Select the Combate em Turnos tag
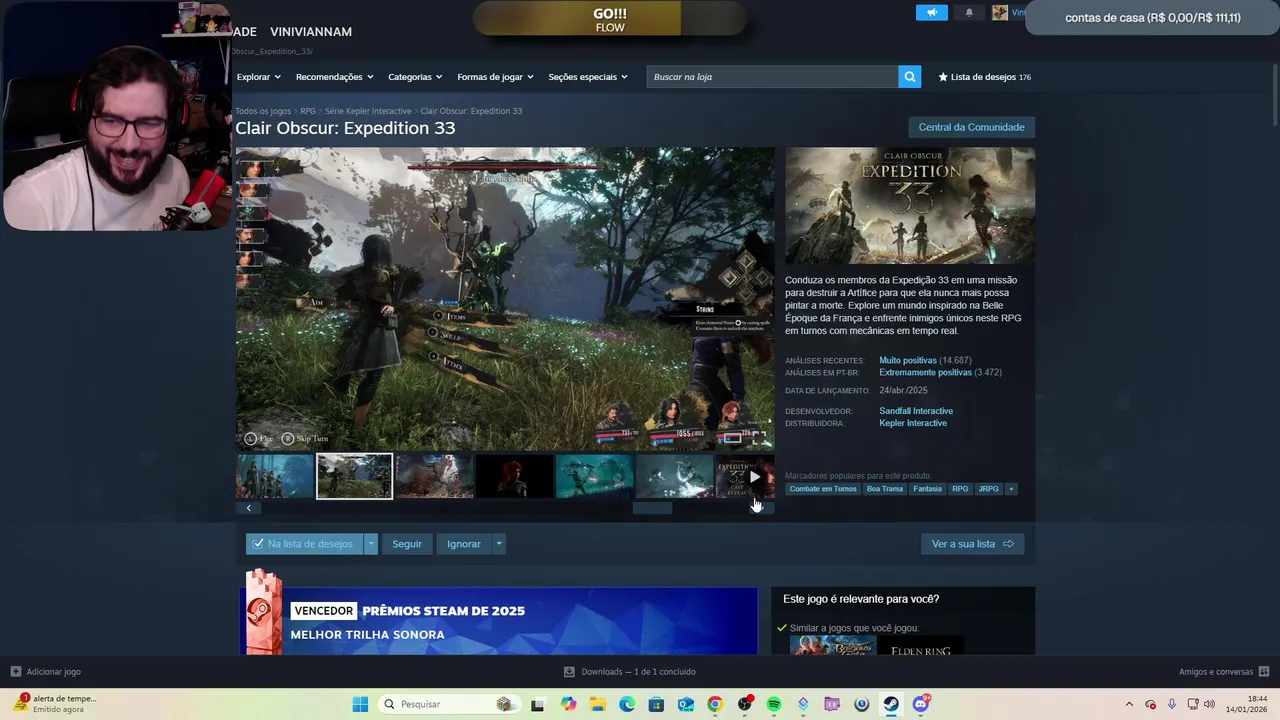Image resolution: width=1280 pixels, height=720 pixels. 823,489
